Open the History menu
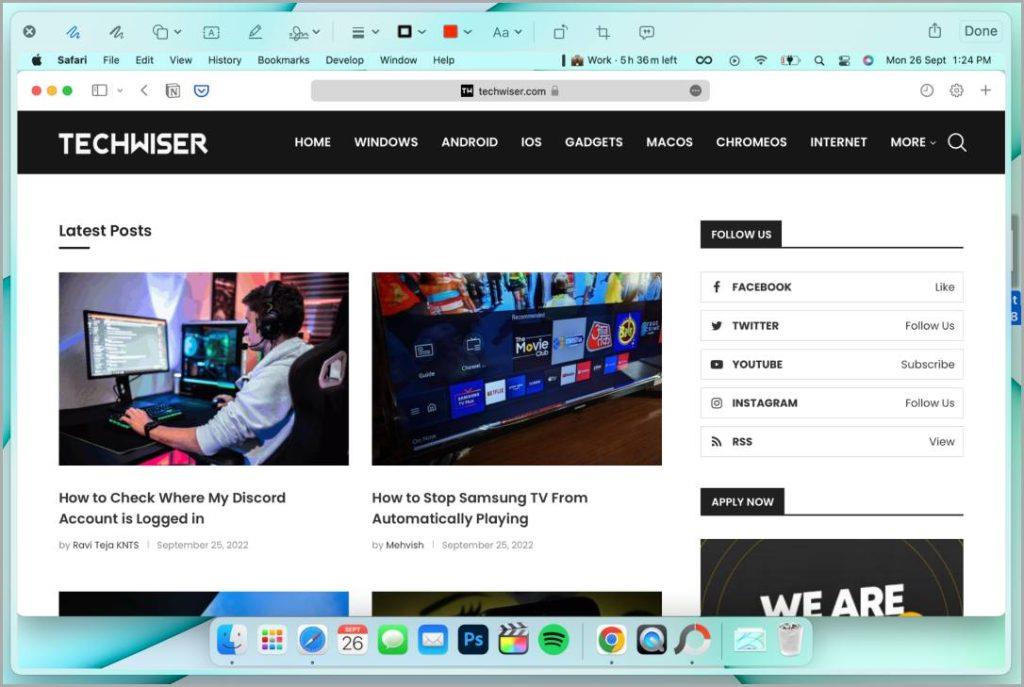This screenshot has height=687, width=1024. pyautogui.click(x=225, y=60)
